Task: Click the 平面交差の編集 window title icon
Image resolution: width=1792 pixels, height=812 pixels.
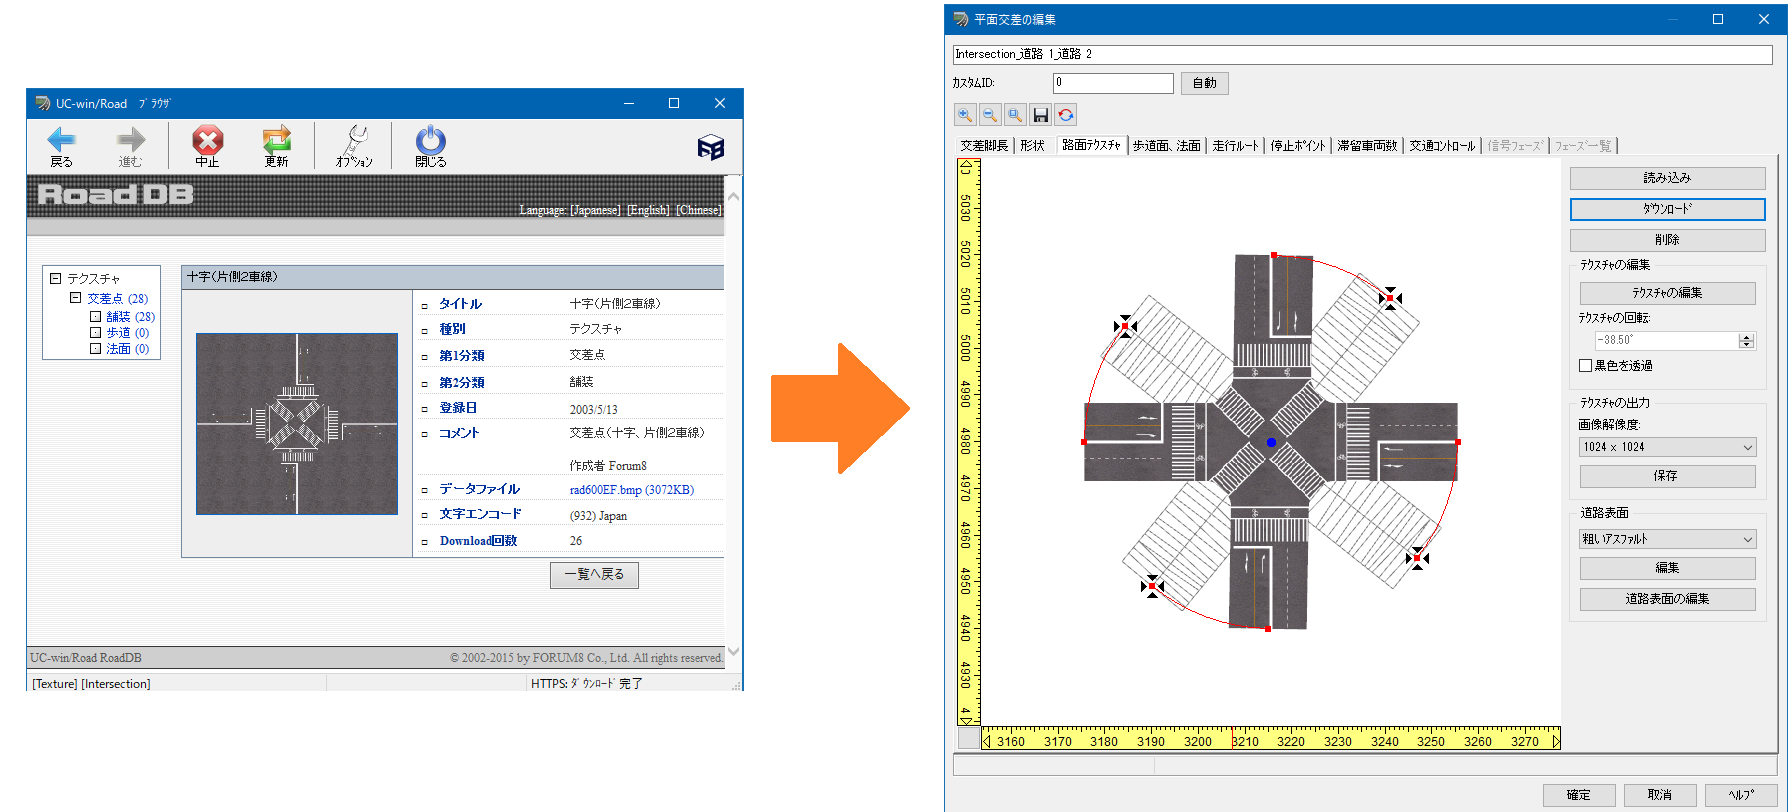Action: tap(961, 19)
